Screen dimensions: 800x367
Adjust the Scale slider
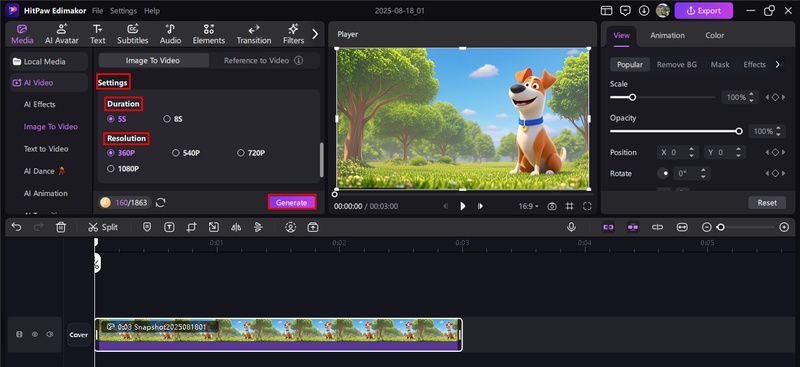[x=662, y=97]
